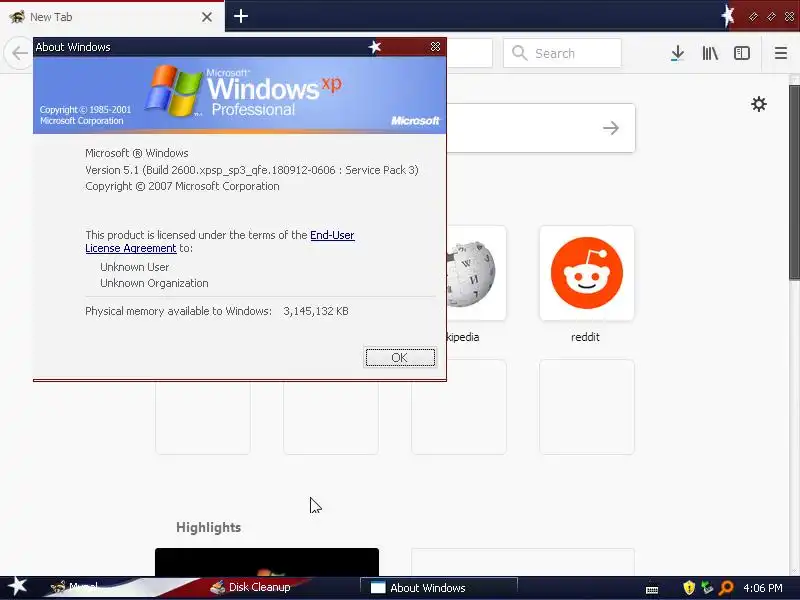Open the reddit top site tile
The width and height of the screenshot is (800, 600).
[587, 273]
